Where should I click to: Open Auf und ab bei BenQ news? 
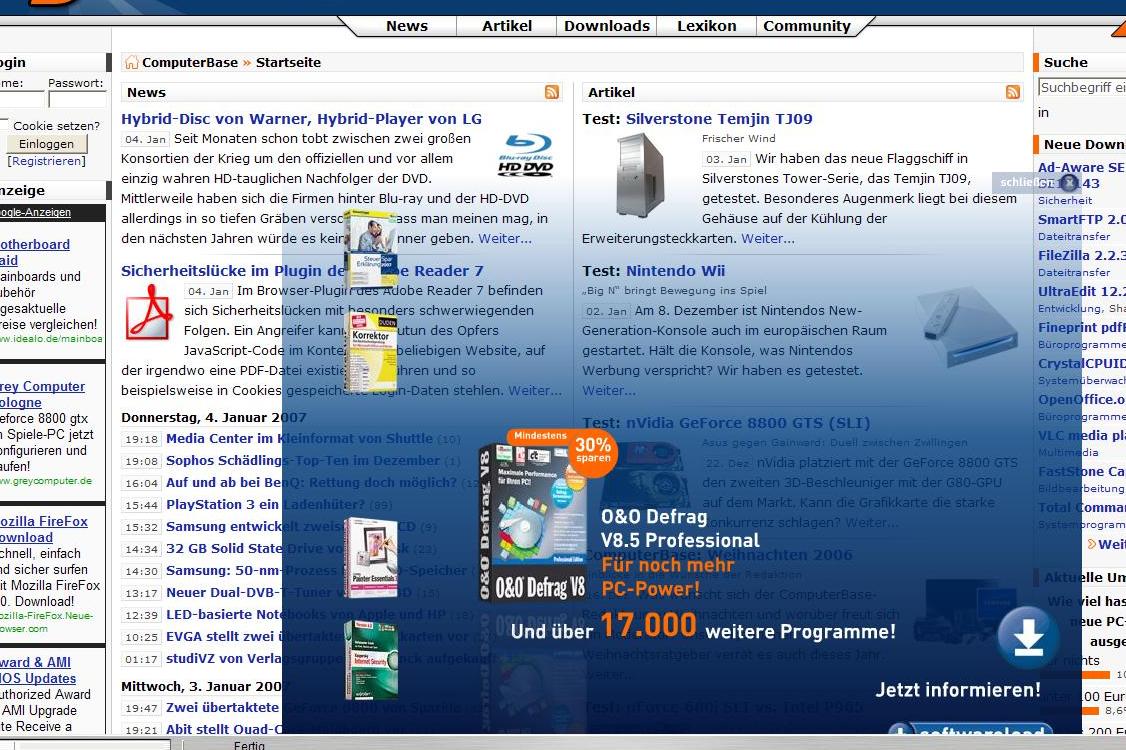coord(311,483)
